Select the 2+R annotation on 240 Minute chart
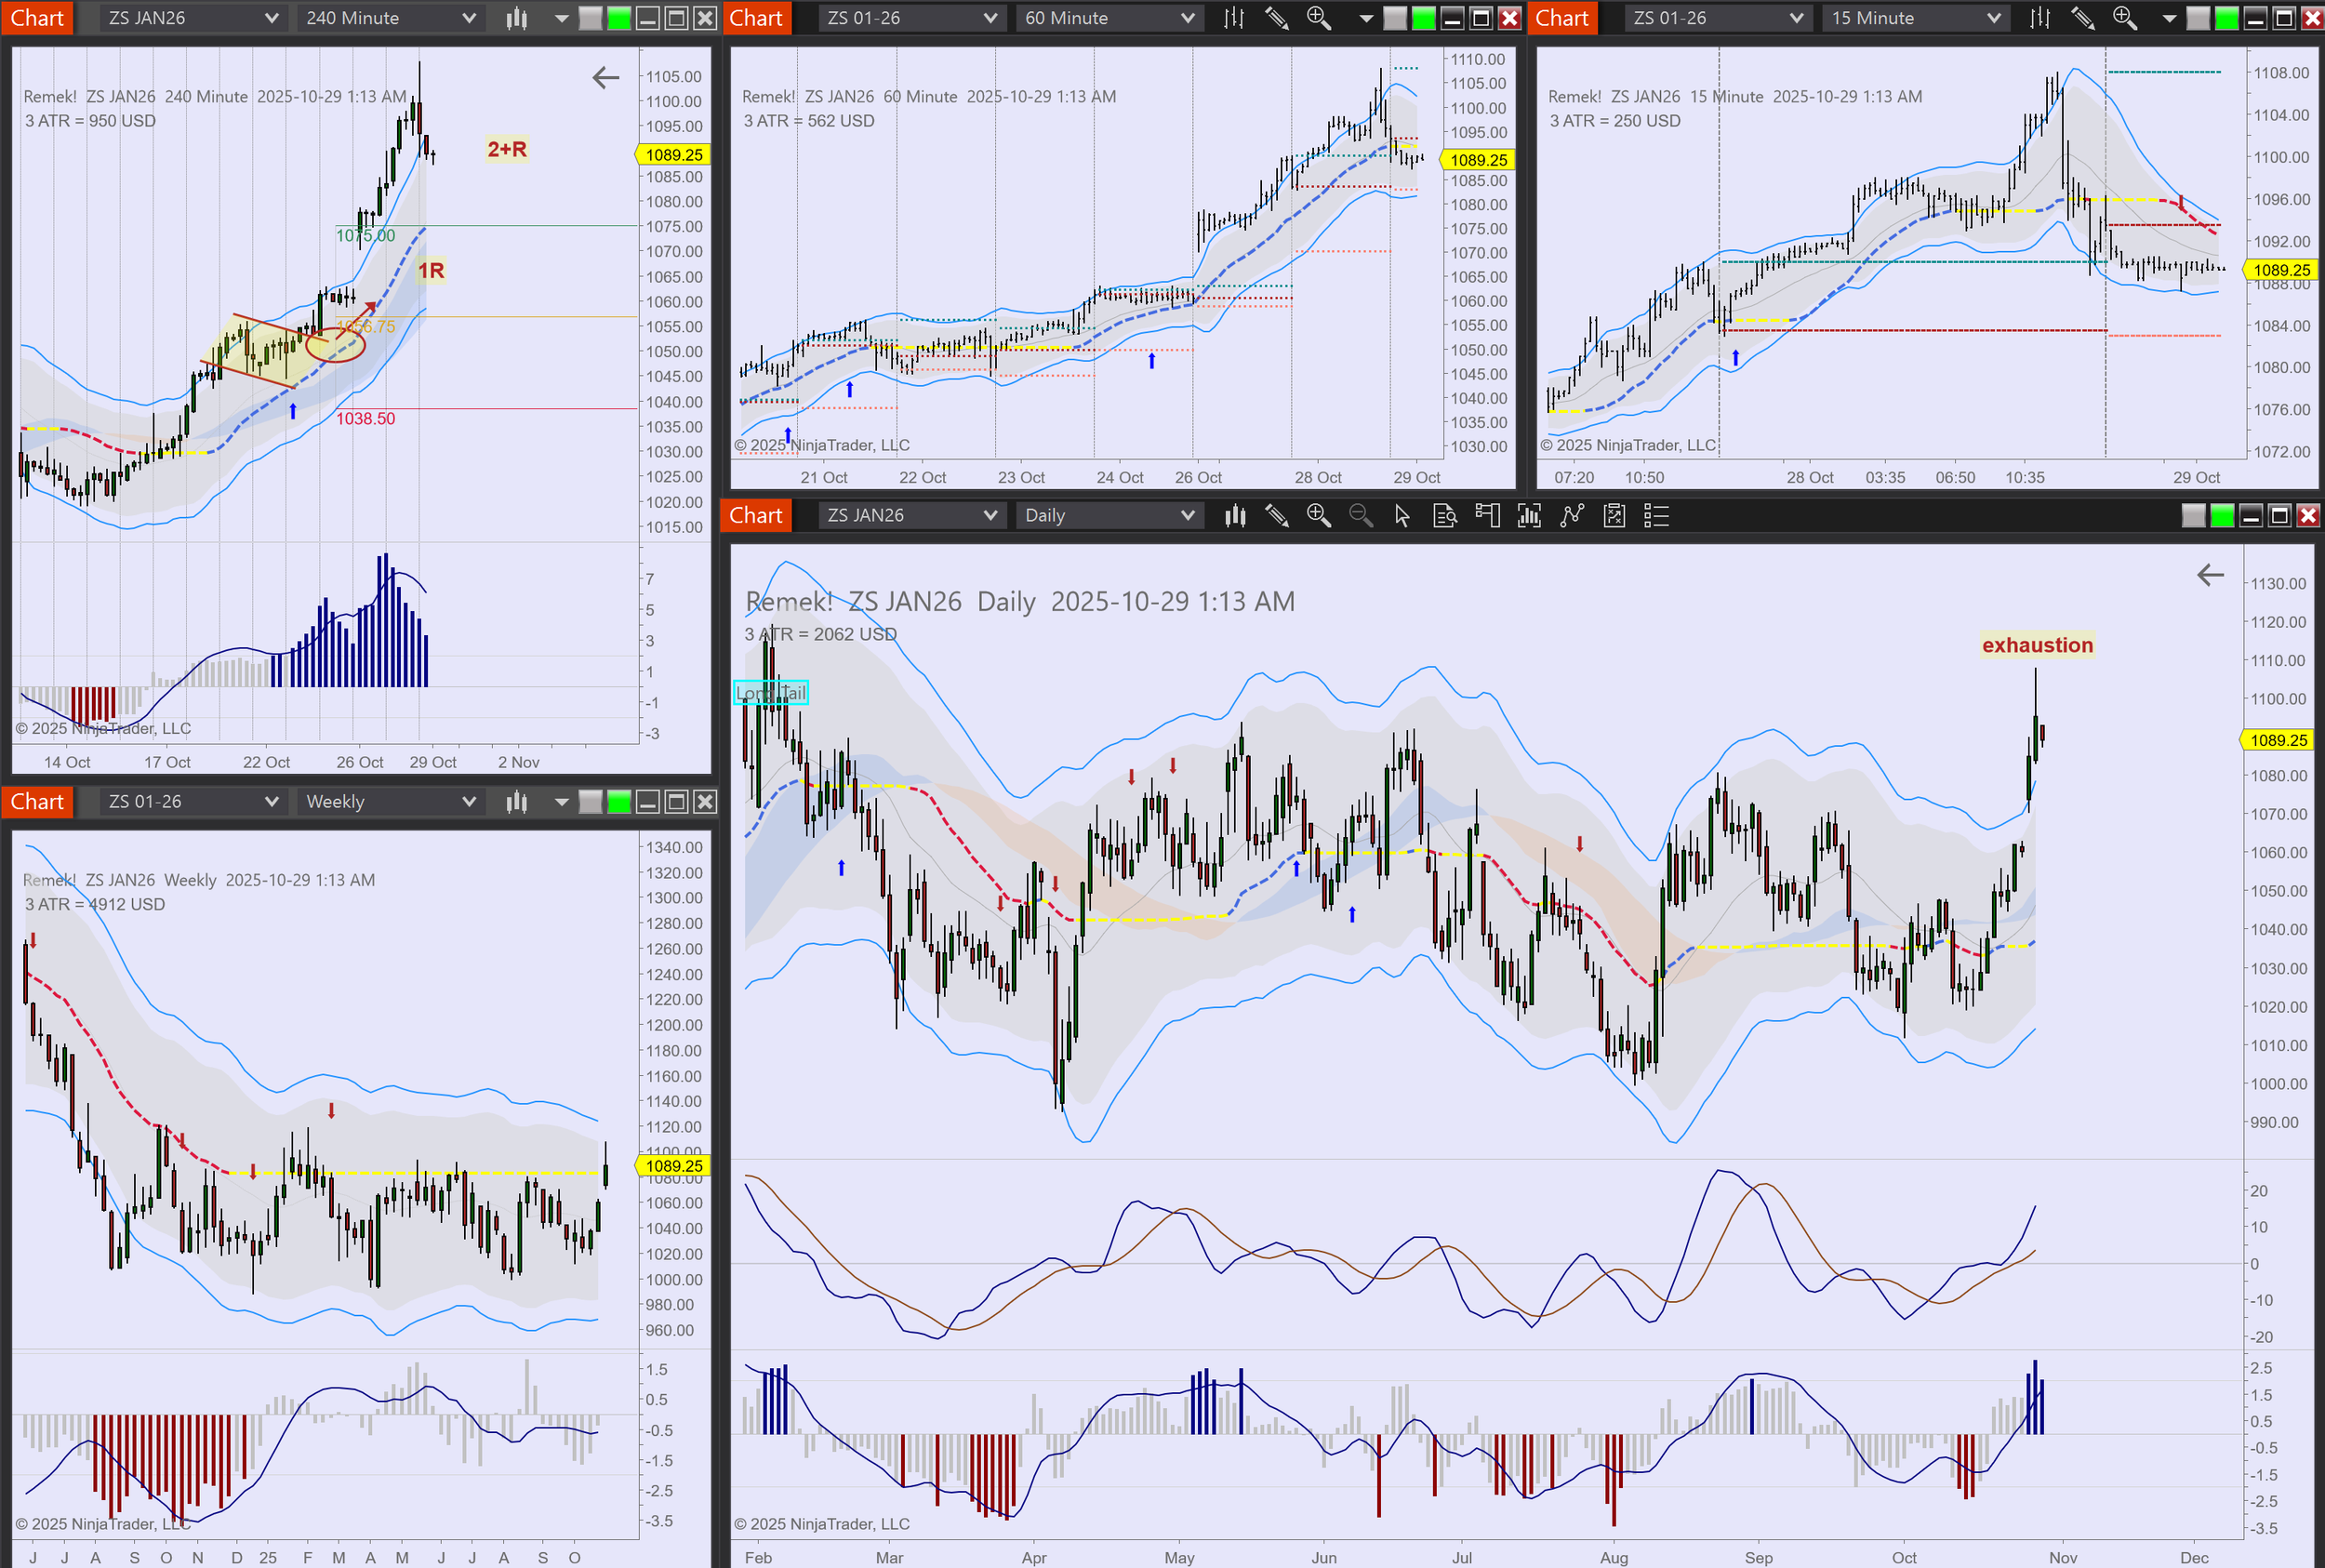Viewport: 2325px width, 1568px height. (x=507, y=149)
